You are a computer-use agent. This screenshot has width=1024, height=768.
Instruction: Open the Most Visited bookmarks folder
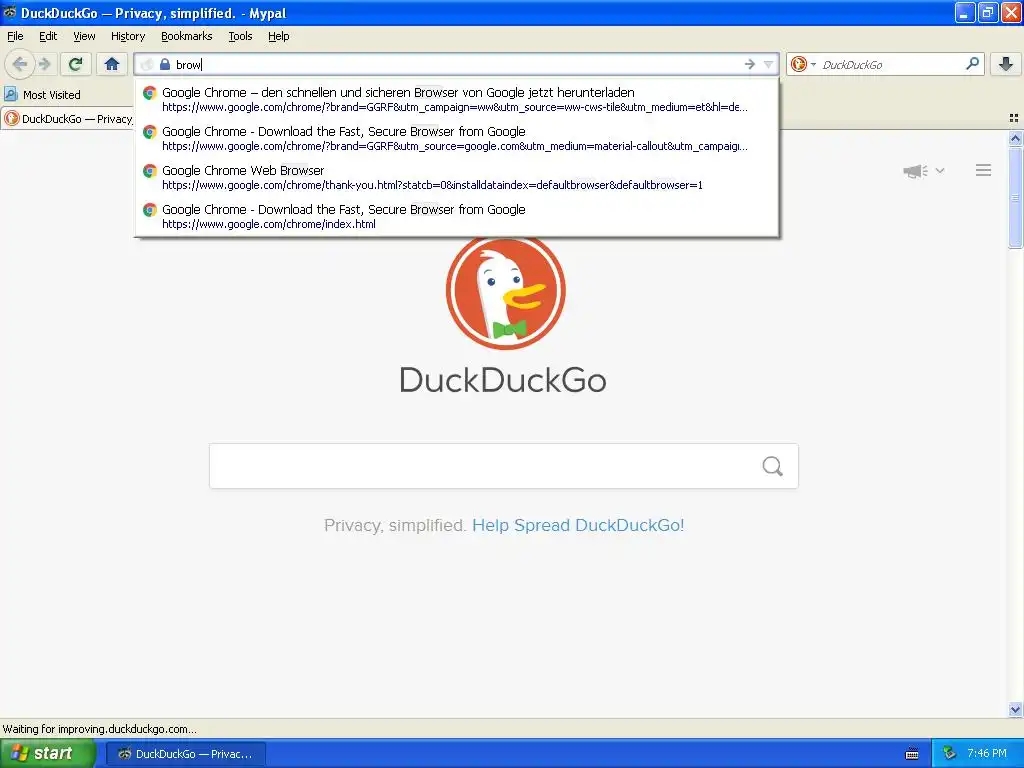click(x=42, y=95)
